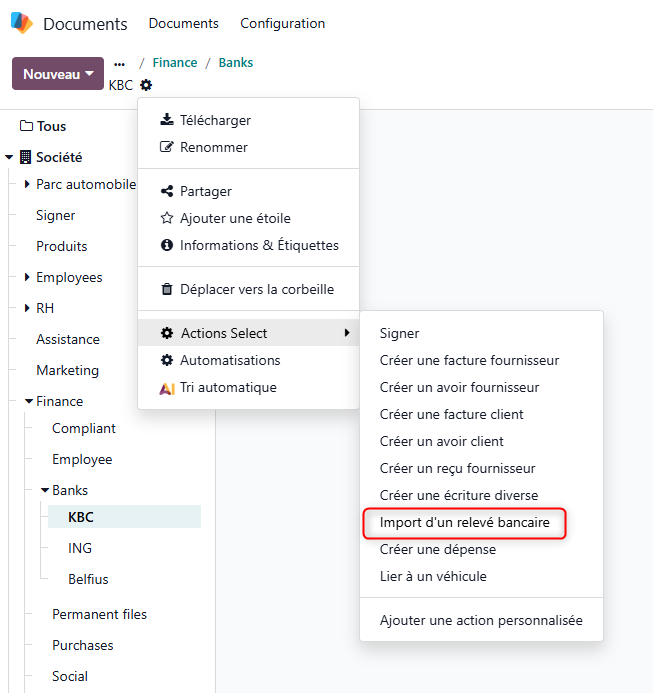Select Import d'un relevé bancaire action

[x=464, y=522]
